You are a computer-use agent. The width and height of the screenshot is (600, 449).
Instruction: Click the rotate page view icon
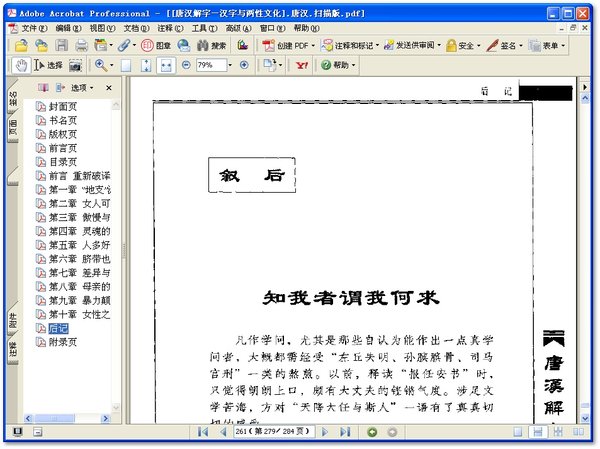[x=271, y=65]
